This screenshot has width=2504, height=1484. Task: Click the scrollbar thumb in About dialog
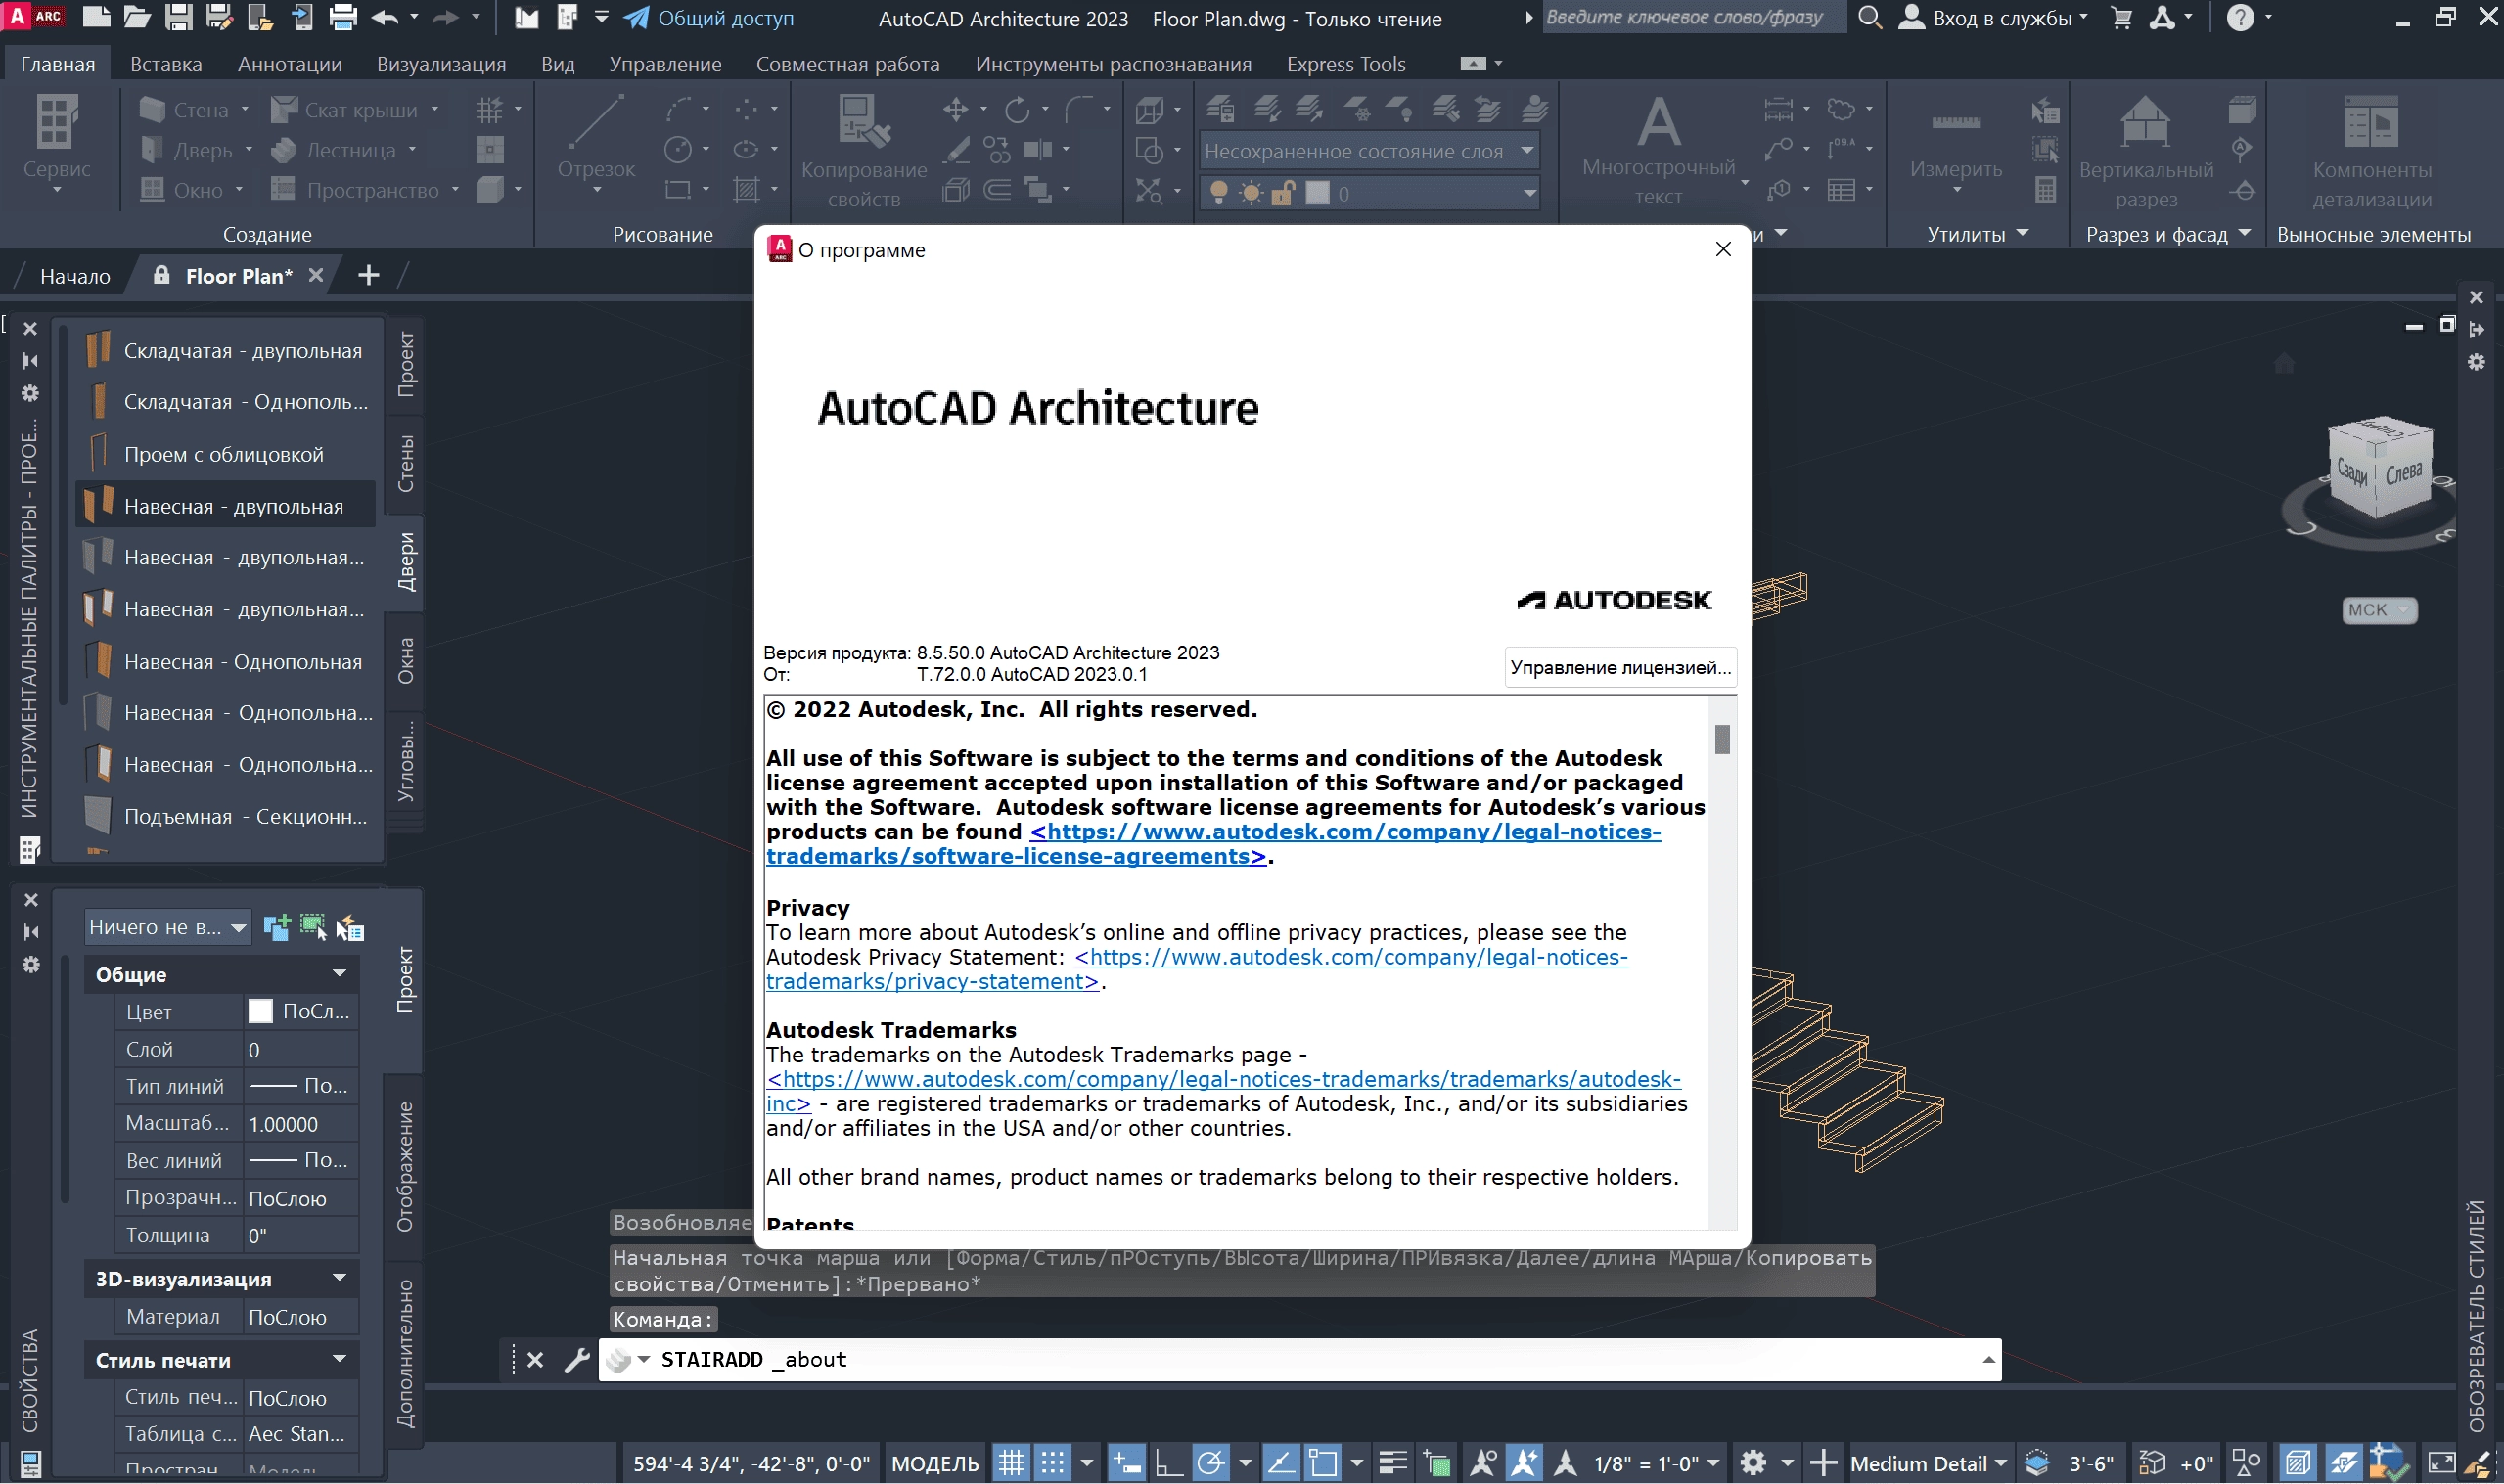point(1722,739)
